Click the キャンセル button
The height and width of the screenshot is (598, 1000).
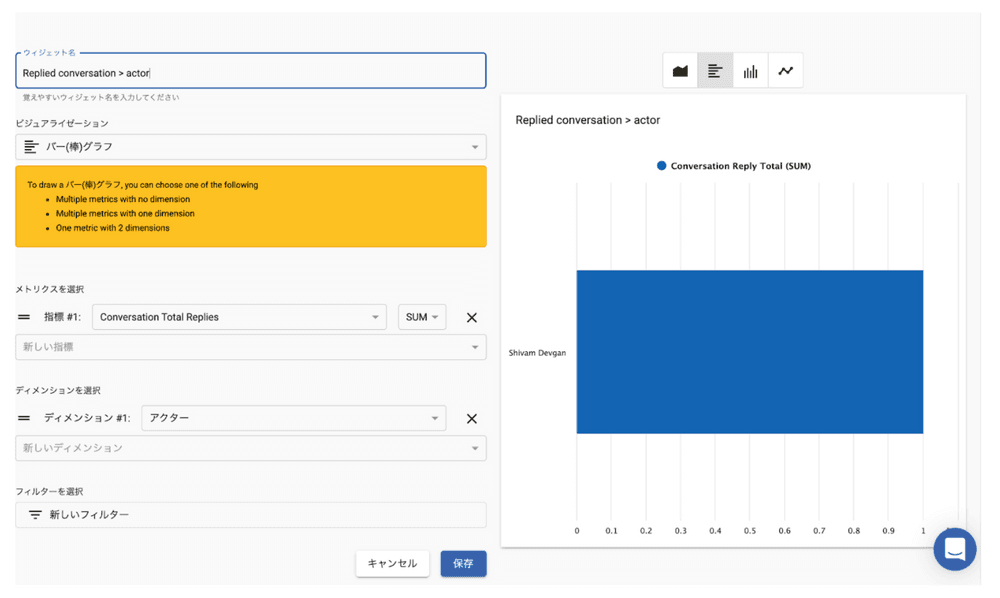[x=392, y=564]
